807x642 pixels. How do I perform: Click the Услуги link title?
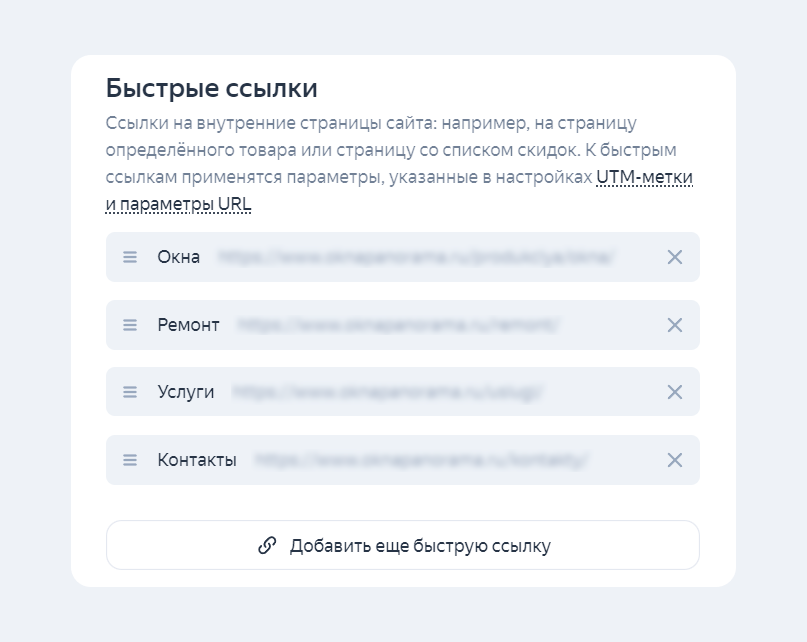coord(186,392)
